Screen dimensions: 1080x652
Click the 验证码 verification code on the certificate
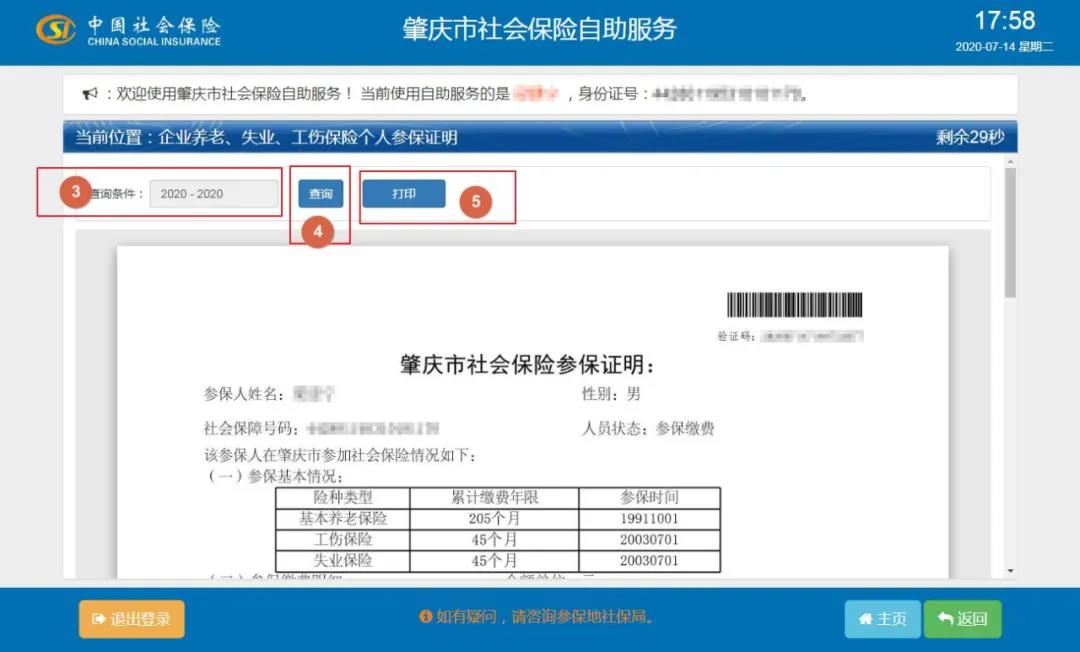[x=790, y=334]
